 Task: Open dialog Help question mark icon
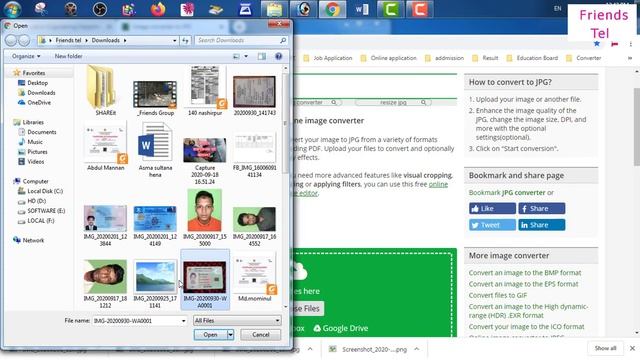point(278,56)
